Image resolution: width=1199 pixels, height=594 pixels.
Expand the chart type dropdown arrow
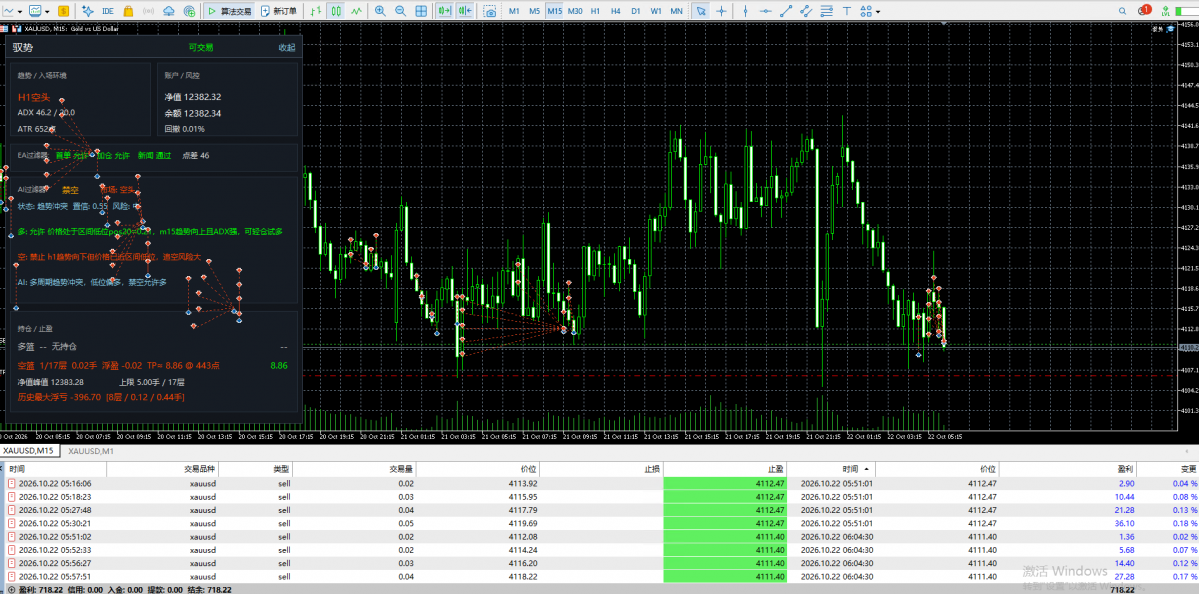click(x=21, y=11)
